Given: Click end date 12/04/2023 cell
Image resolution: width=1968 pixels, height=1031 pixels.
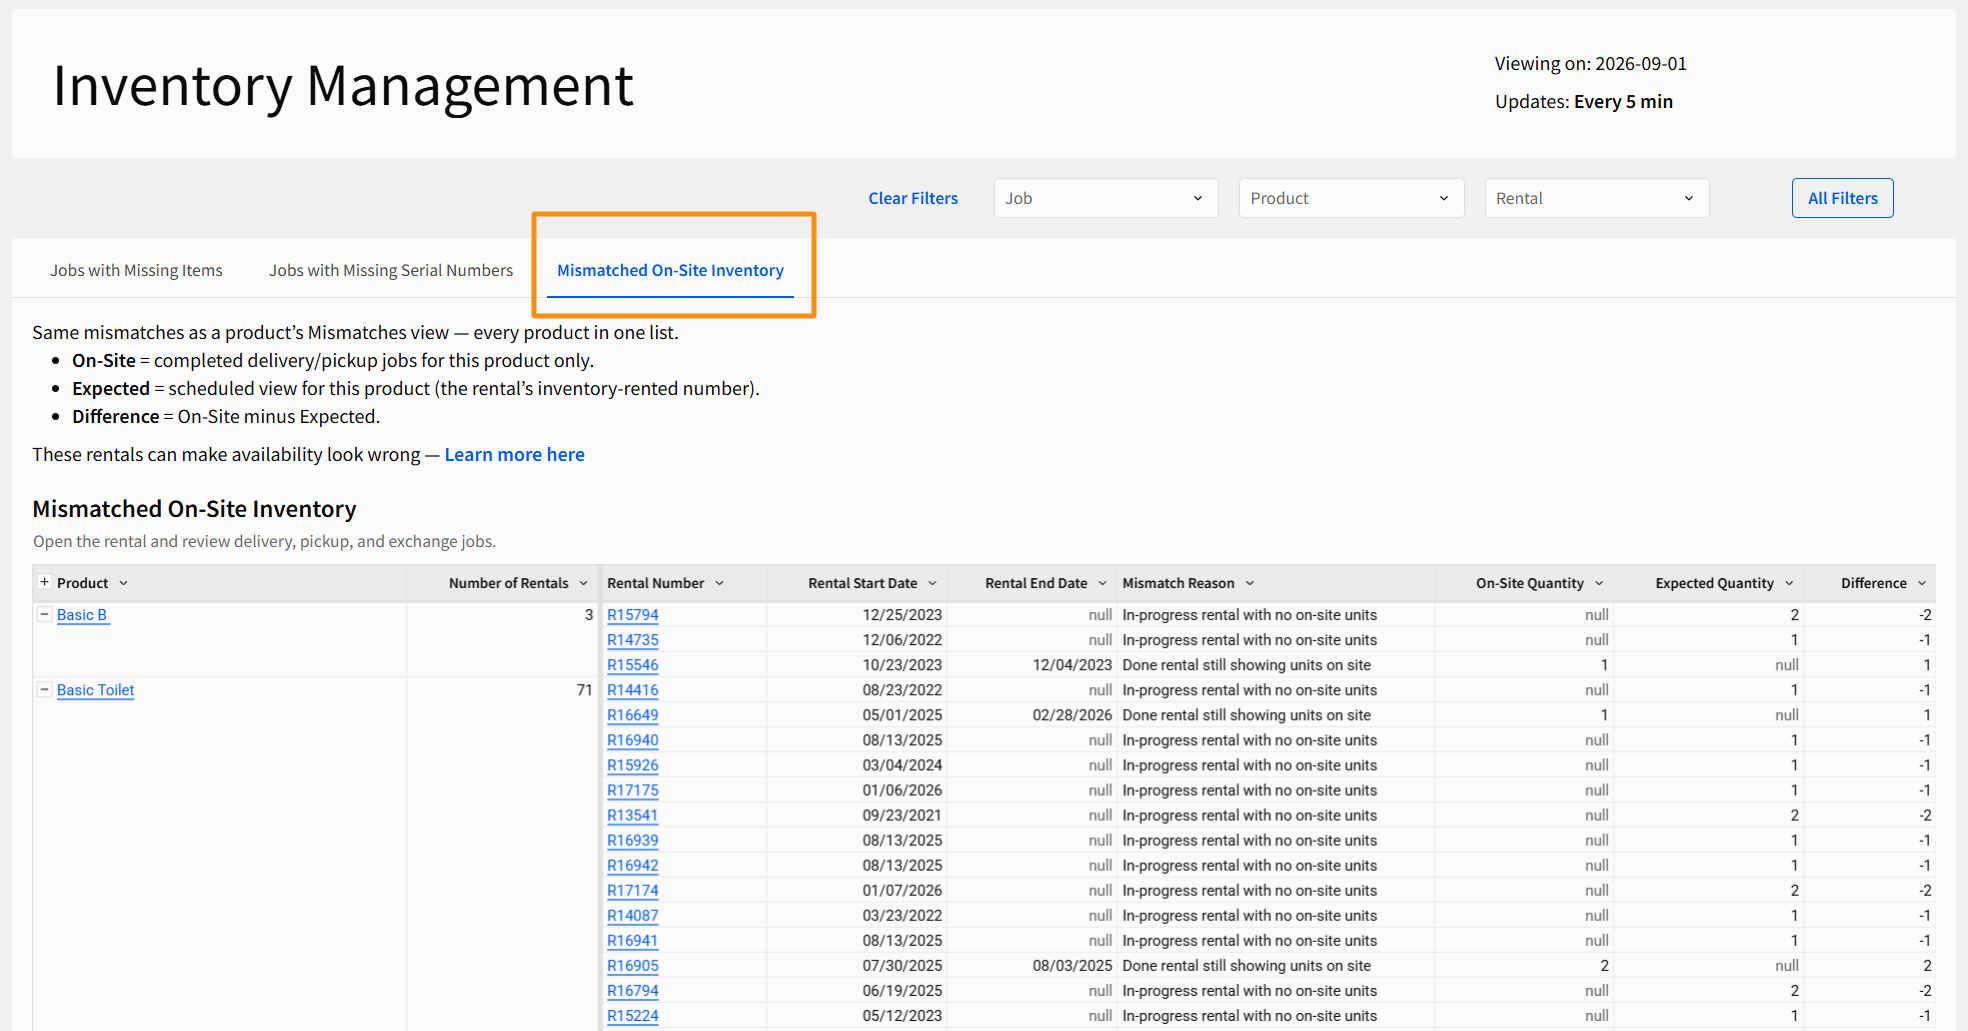Looking at the screenshot, I should [x=1032, y=665].
